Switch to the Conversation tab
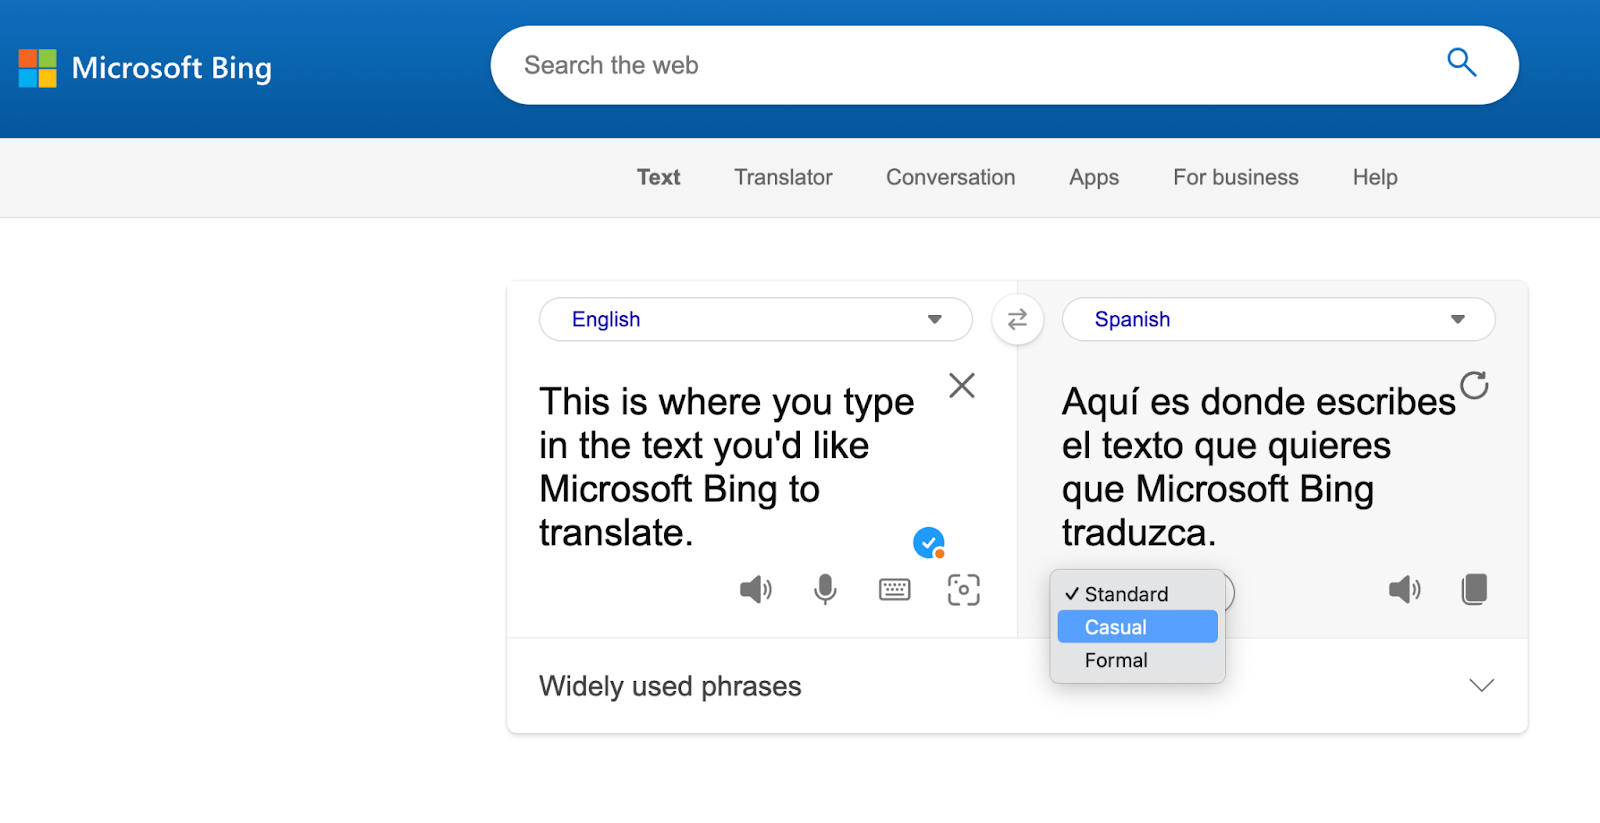 point(950,177)
